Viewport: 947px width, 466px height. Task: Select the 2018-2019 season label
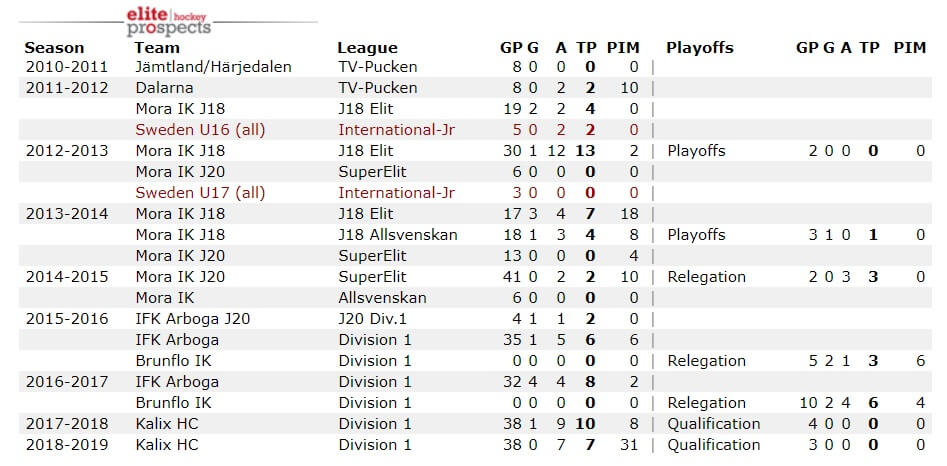(67, 445)
